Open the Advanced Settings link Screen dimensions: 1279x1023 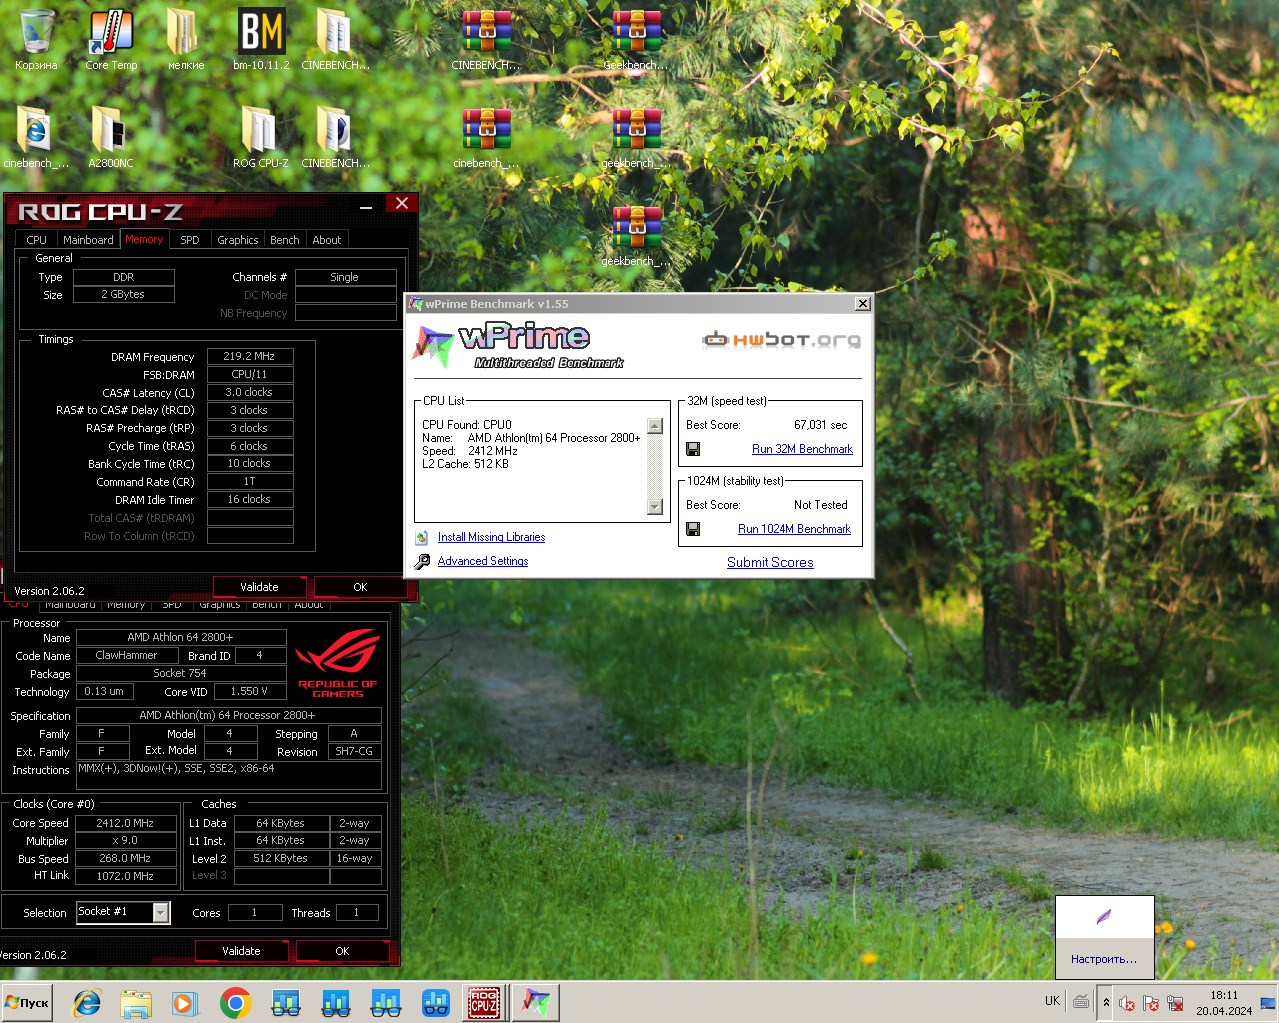[x=483, y=561]
